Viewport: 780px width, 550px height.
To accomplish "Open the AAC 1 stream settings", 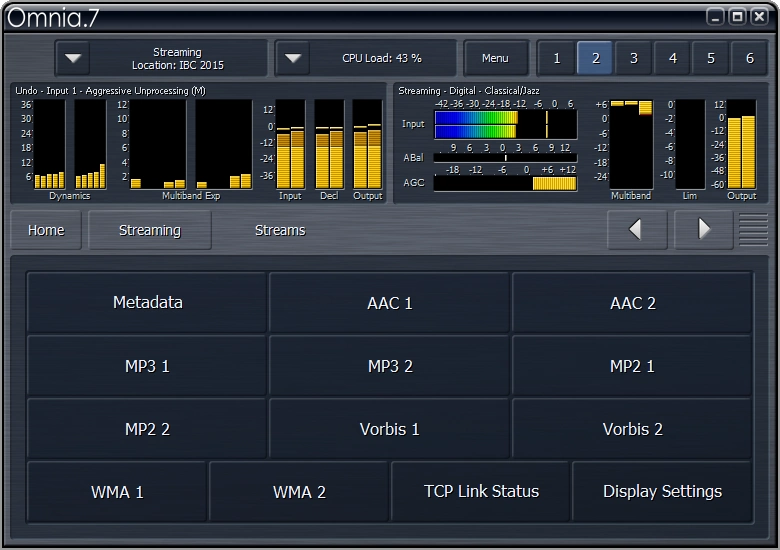I will click(390, 302).
